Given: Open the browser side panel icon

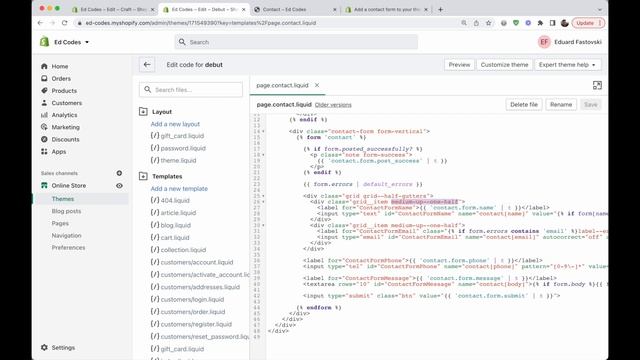Looking at the screenshot, I should point(552,23).
